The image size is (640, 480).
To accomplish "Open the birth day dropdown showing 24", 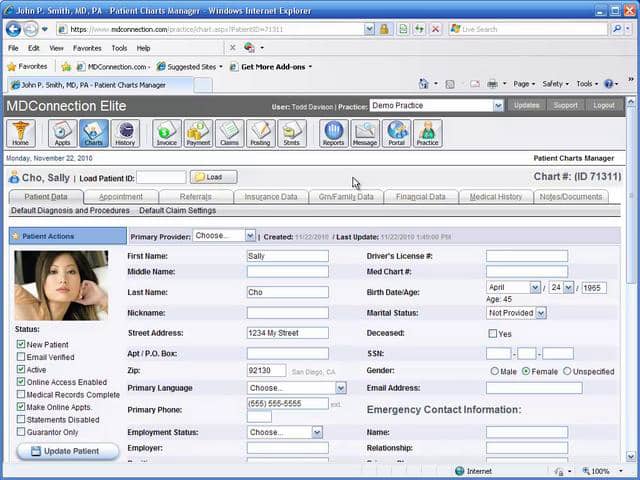I will point(561,287).
